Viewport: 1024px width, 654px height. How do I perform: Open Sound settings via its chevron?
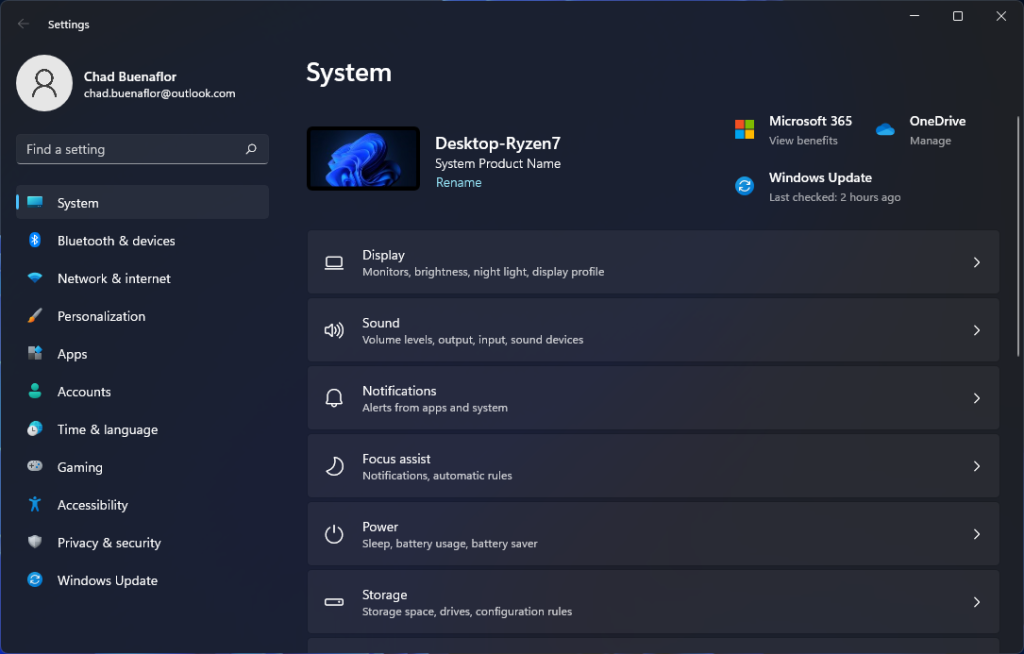point(976,330)
